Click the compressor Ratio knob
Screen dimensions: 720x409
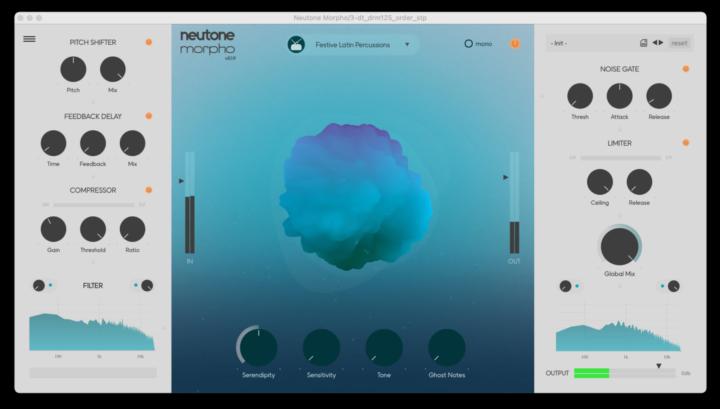coord(132,229)
